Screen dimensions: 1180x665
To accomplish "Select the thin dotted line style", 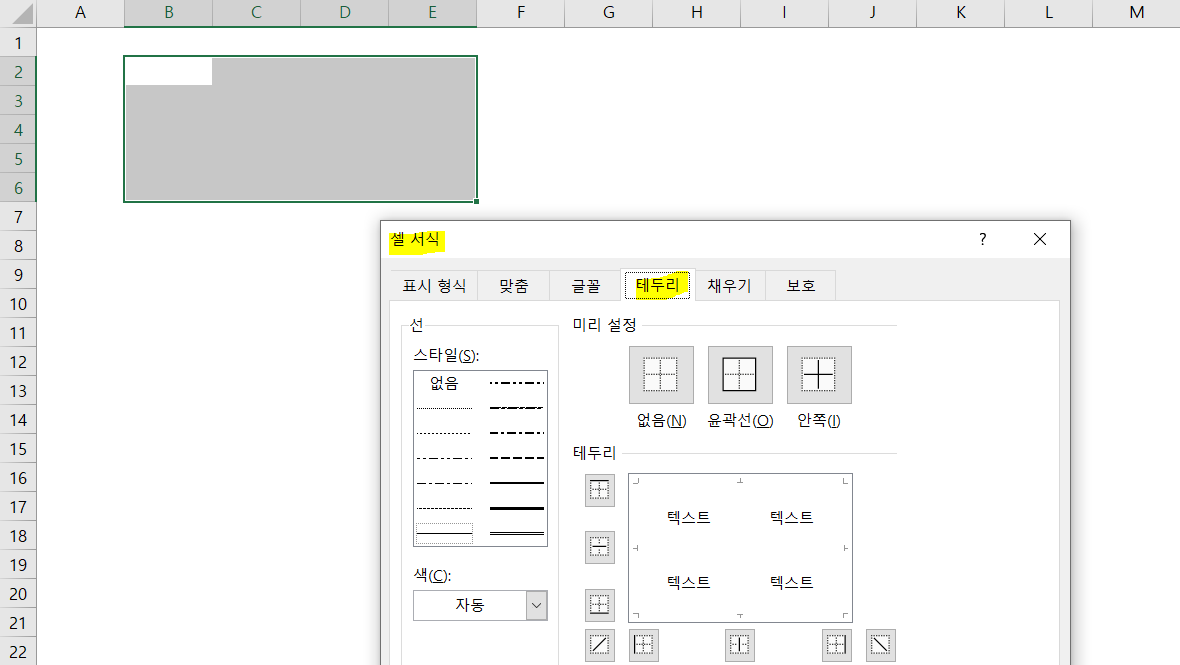I will [x=444, y=433].
